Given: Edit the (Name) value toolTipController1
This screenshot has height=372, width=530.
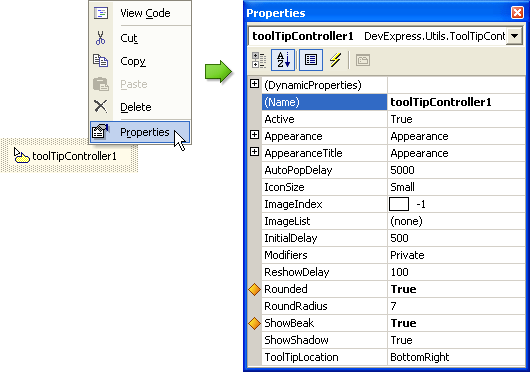Looking at the screenshot, I should click(441, 102).
